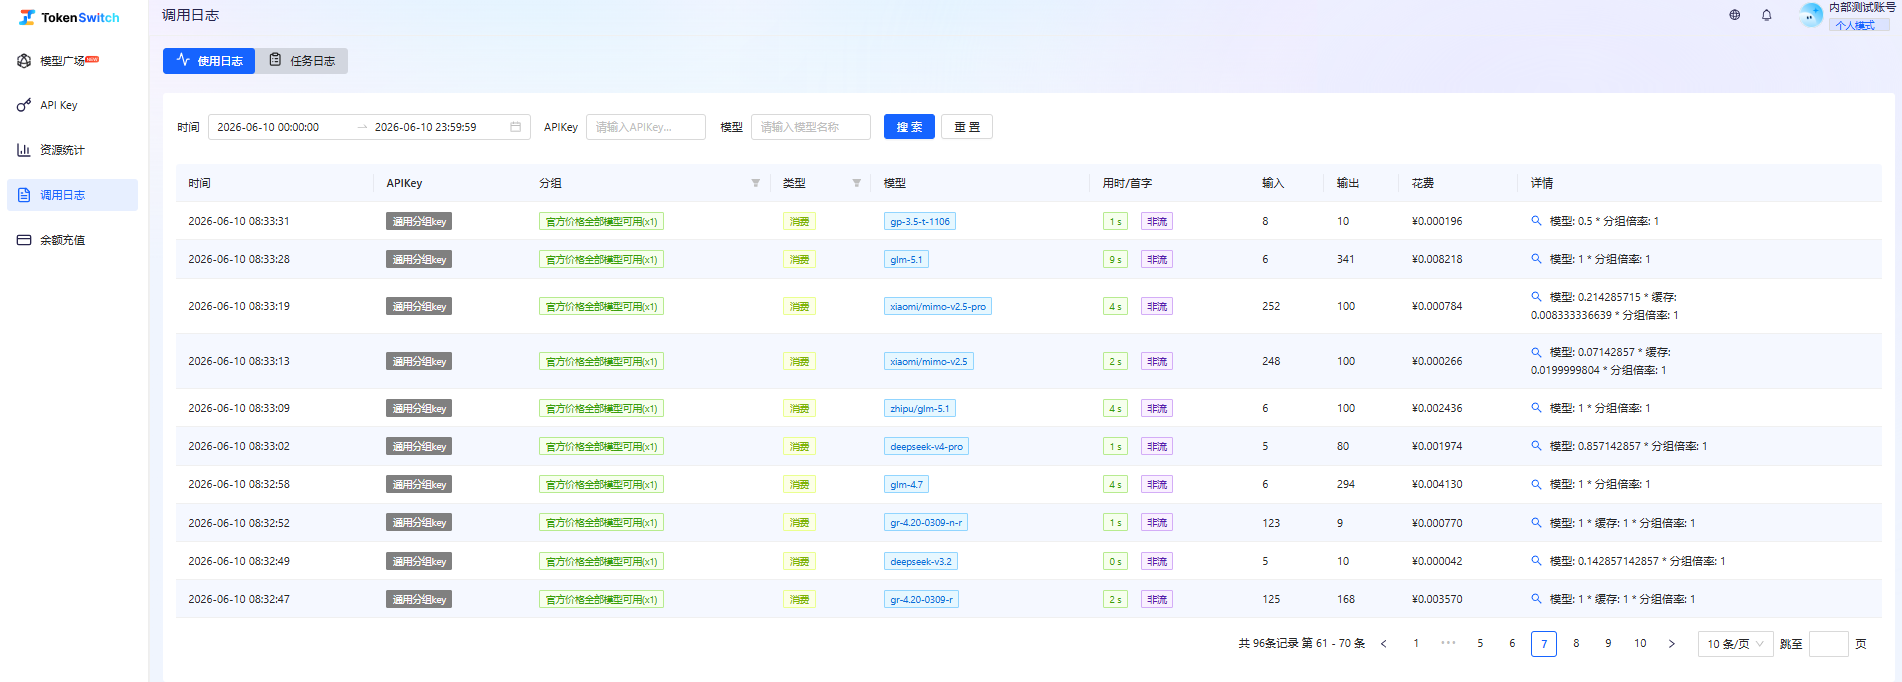Open the 分组 column filter
Viewport: 1902px width, 682px height.
[756, 183]
